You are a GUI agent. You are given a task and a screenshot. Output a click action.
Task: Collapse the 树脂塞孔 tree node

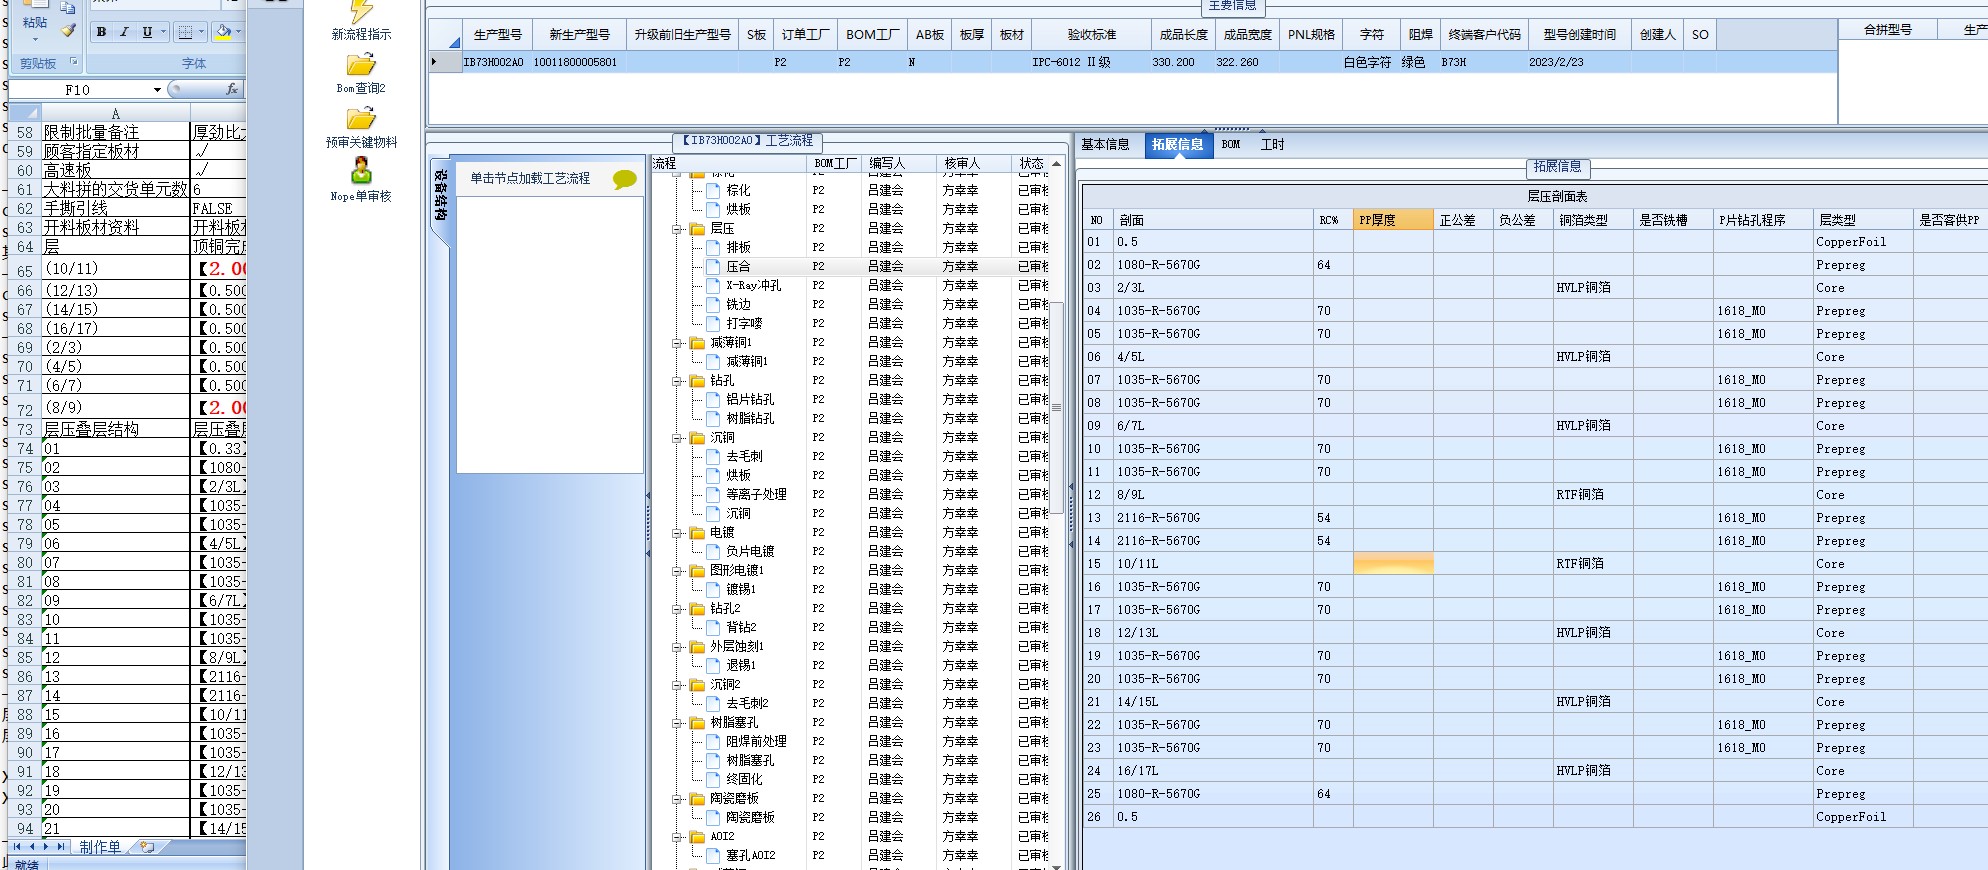click(677, 723)
